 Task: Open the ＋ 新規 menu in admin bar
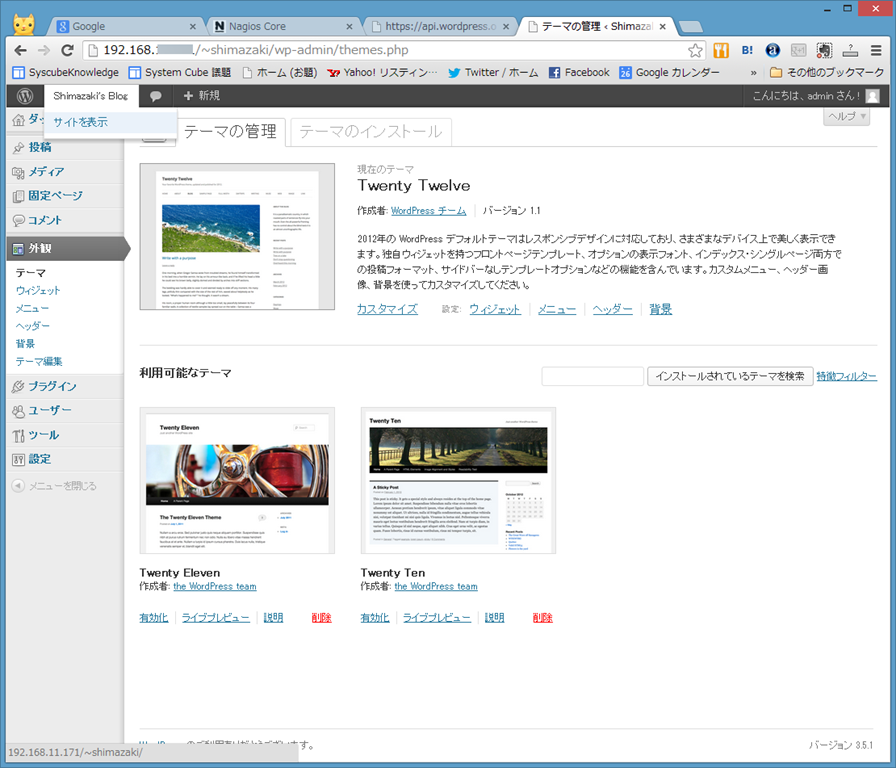[x=202, y=96]
